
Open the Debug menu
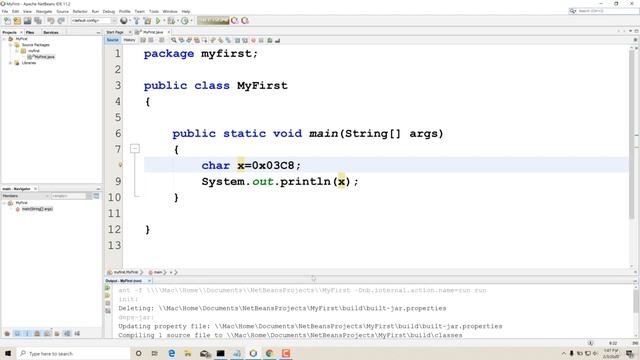109,11
